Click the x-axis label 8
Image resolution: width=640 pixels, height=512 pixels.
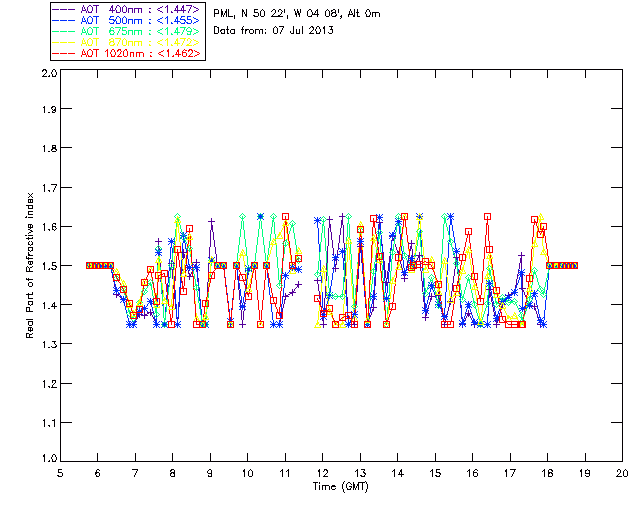click(173, 473)
